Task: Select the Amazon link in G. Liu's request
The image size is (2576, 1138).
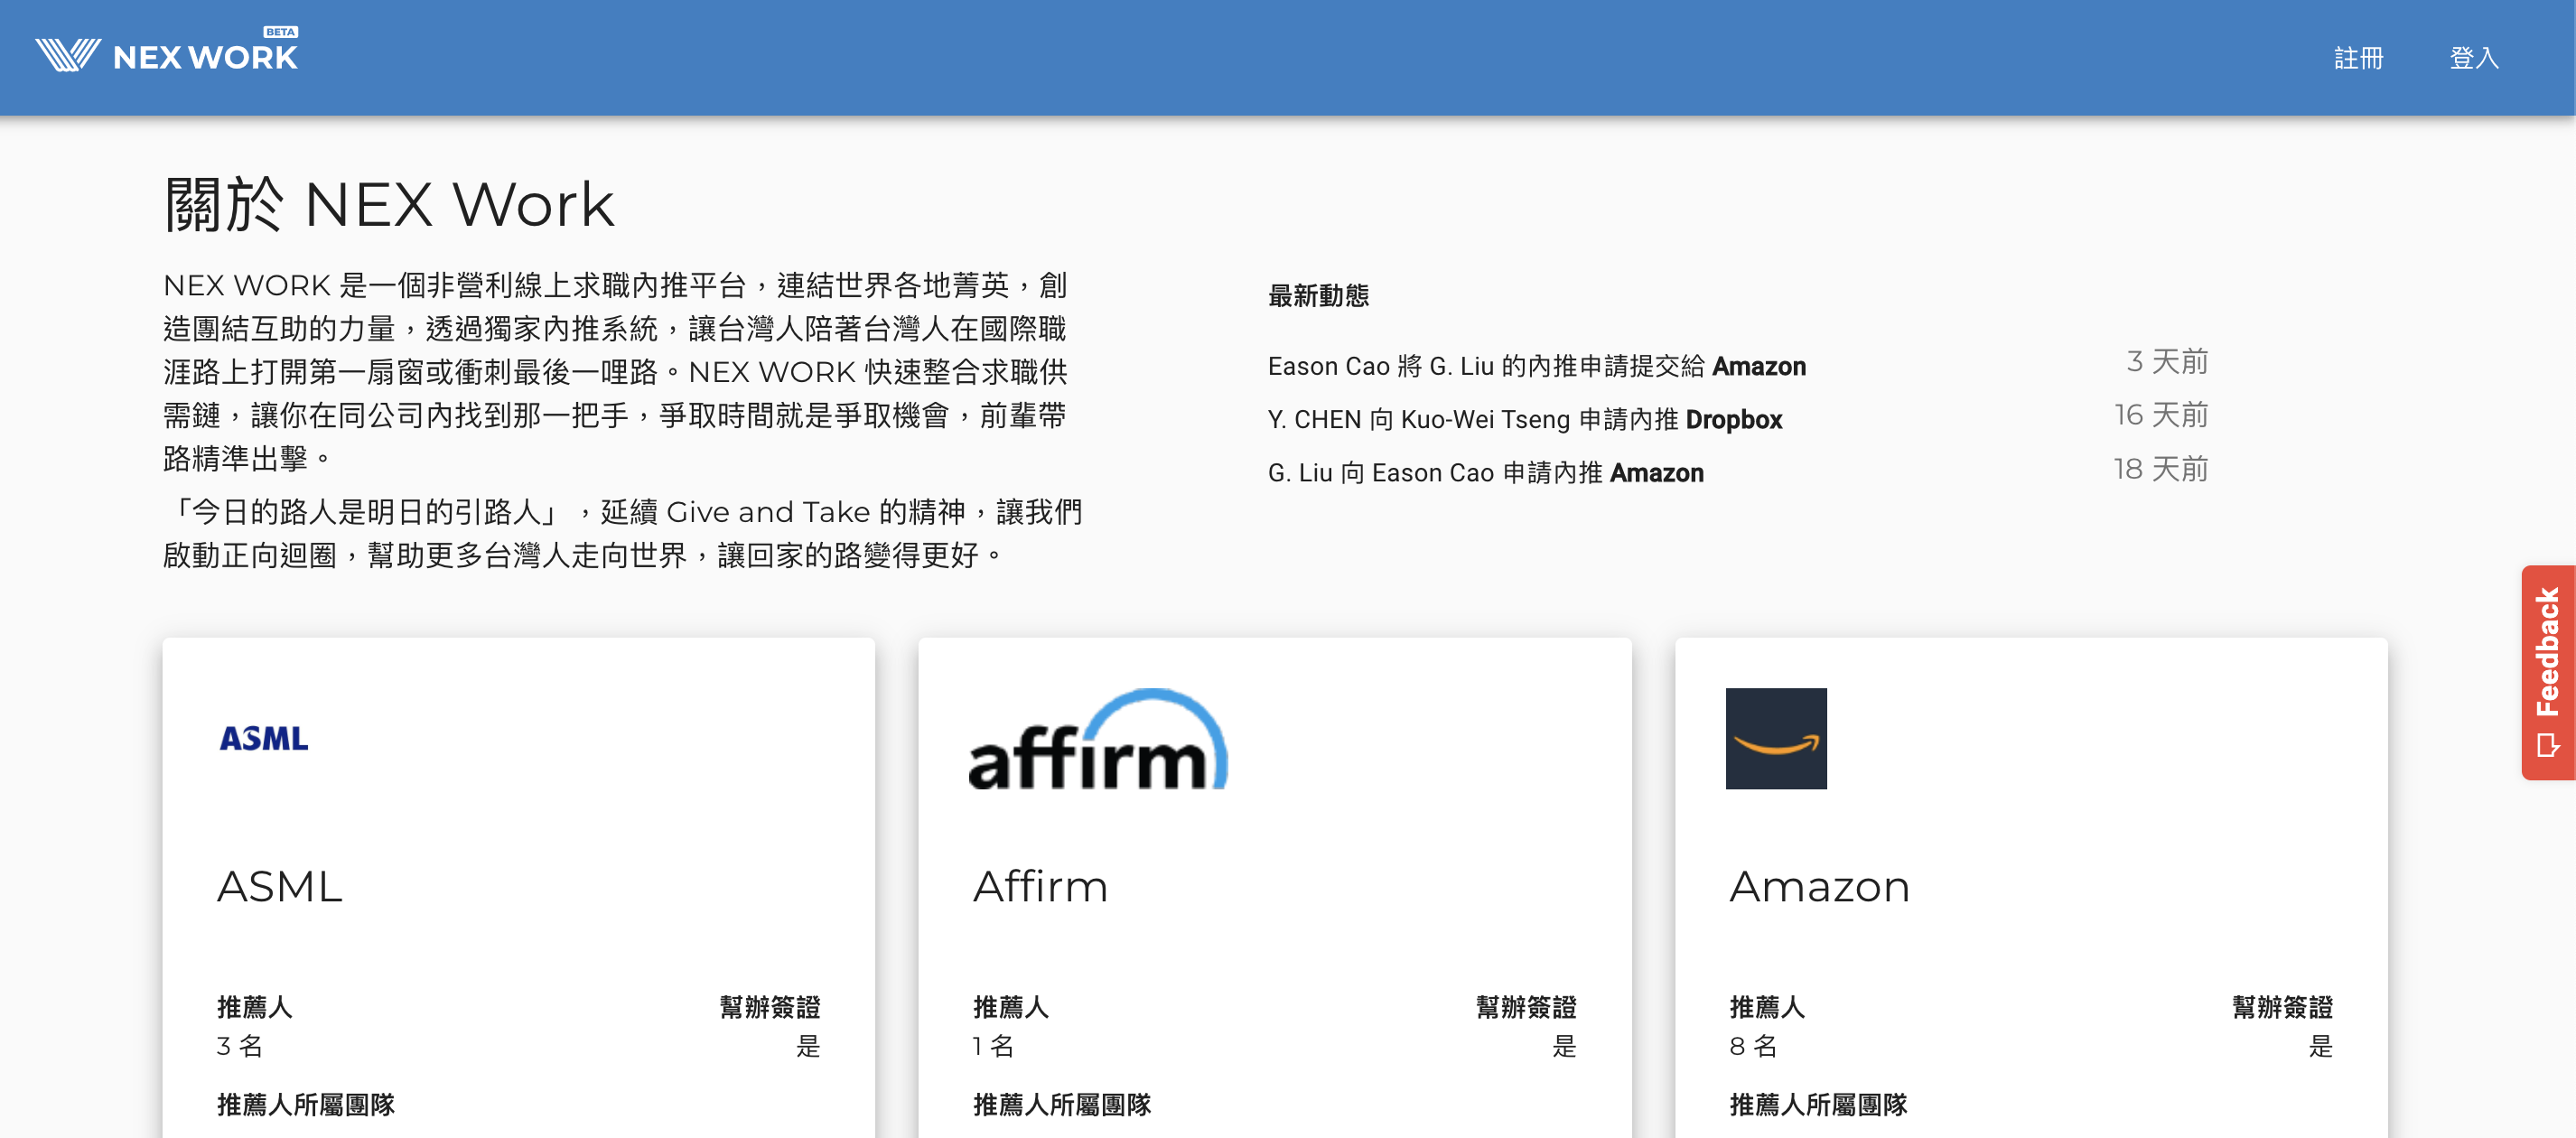Action: pos(1656,473)
